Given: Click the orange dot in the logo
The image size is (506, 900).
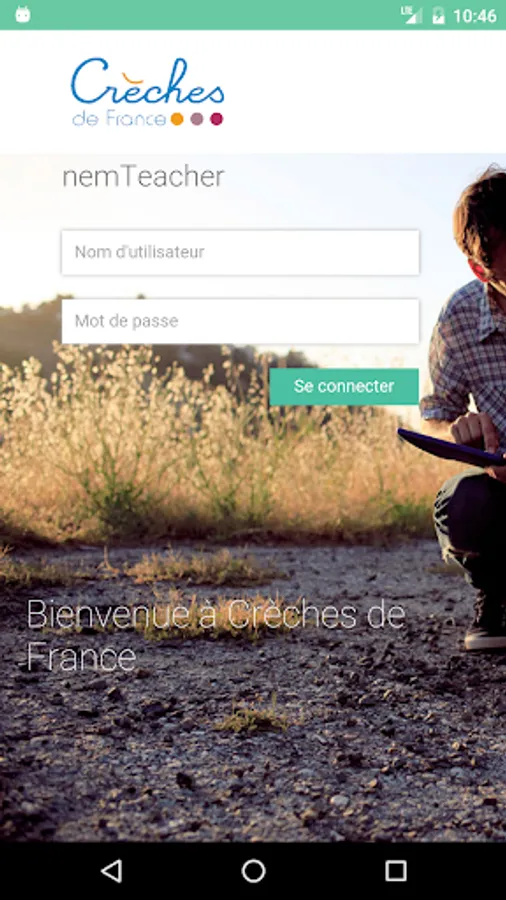Looking at the screenshot, I should click(x=177, y=119).
